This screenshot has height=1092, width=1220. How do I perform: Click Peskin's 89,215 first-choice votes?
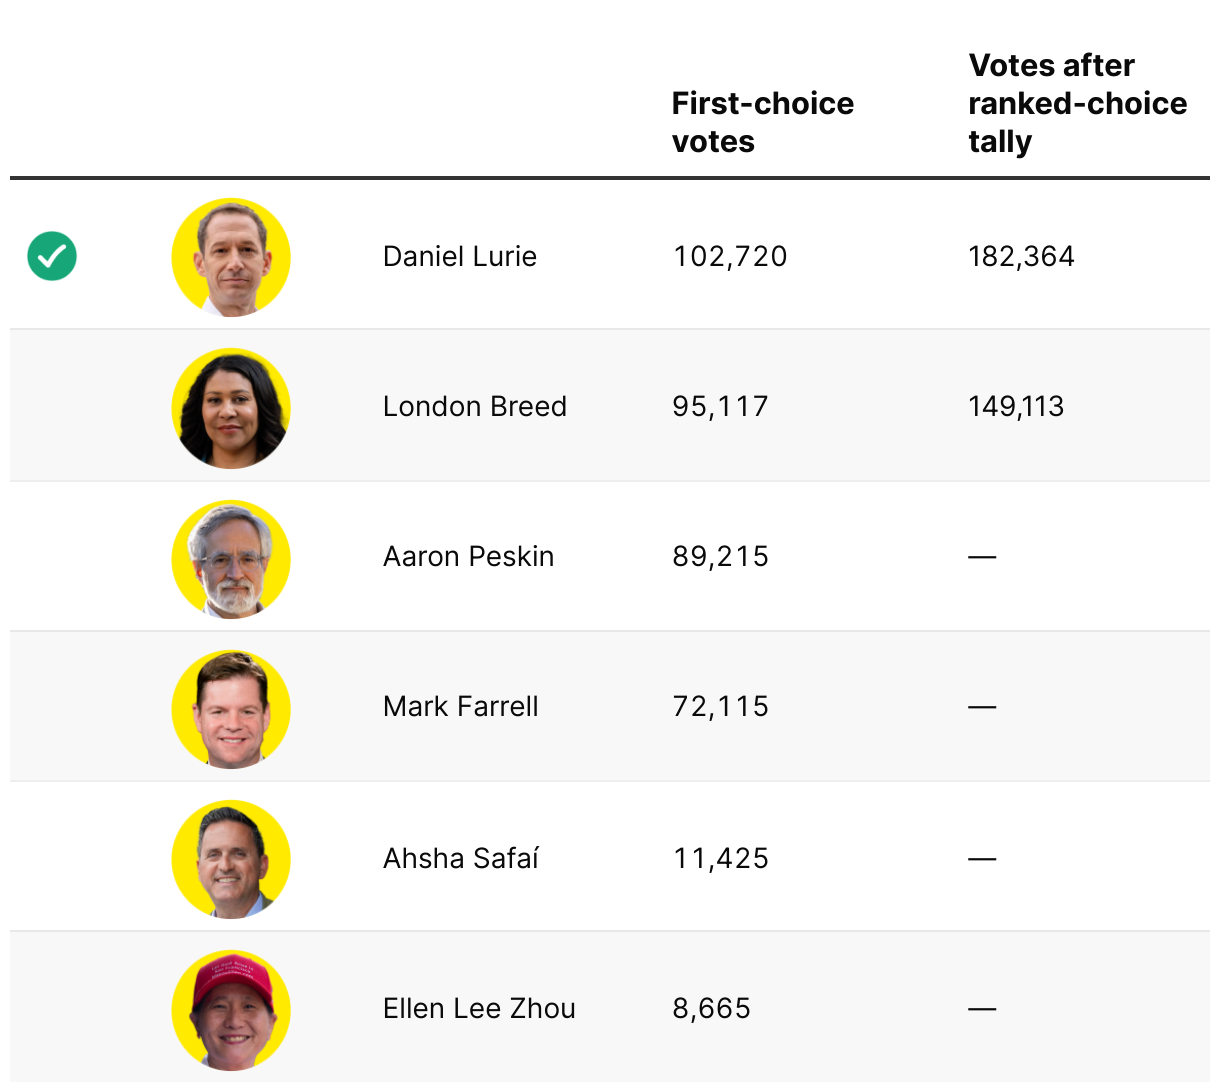point(721,557)
